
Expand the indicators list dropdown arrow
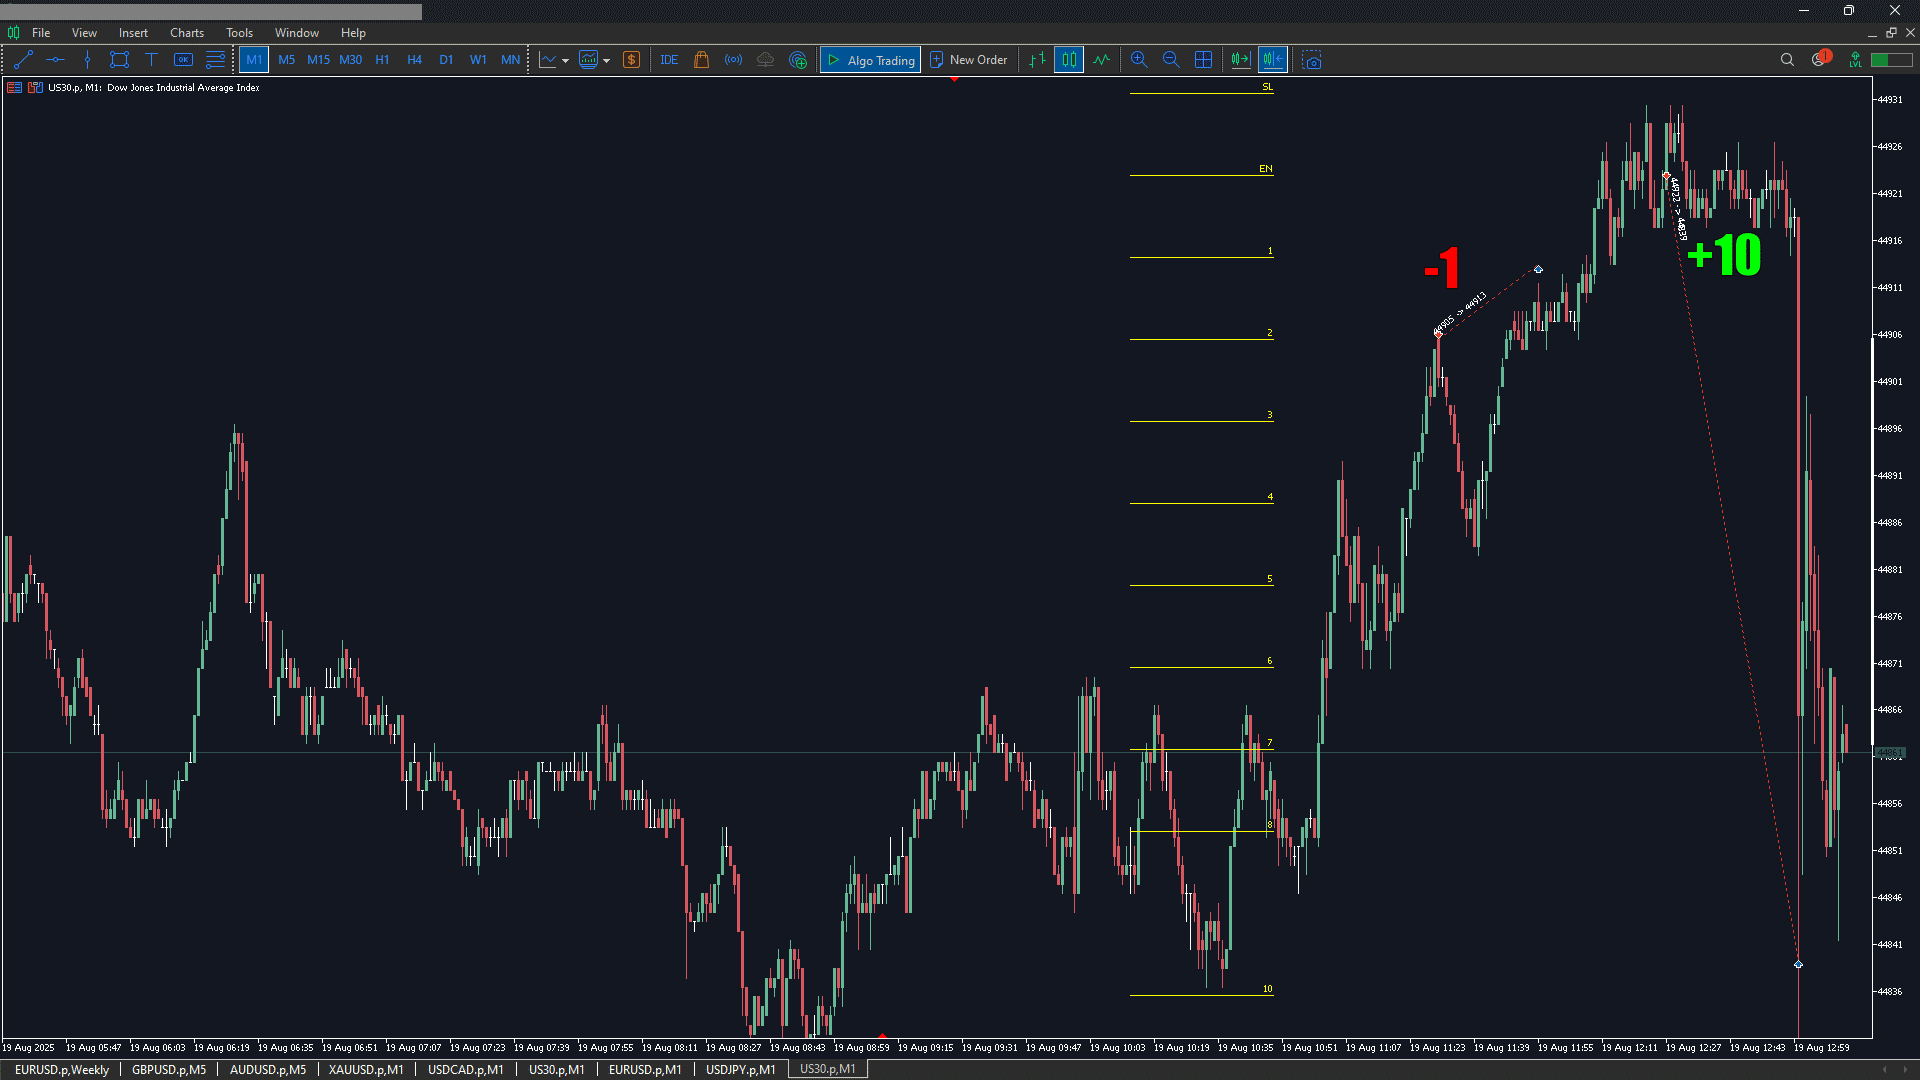tap(606, 61)
